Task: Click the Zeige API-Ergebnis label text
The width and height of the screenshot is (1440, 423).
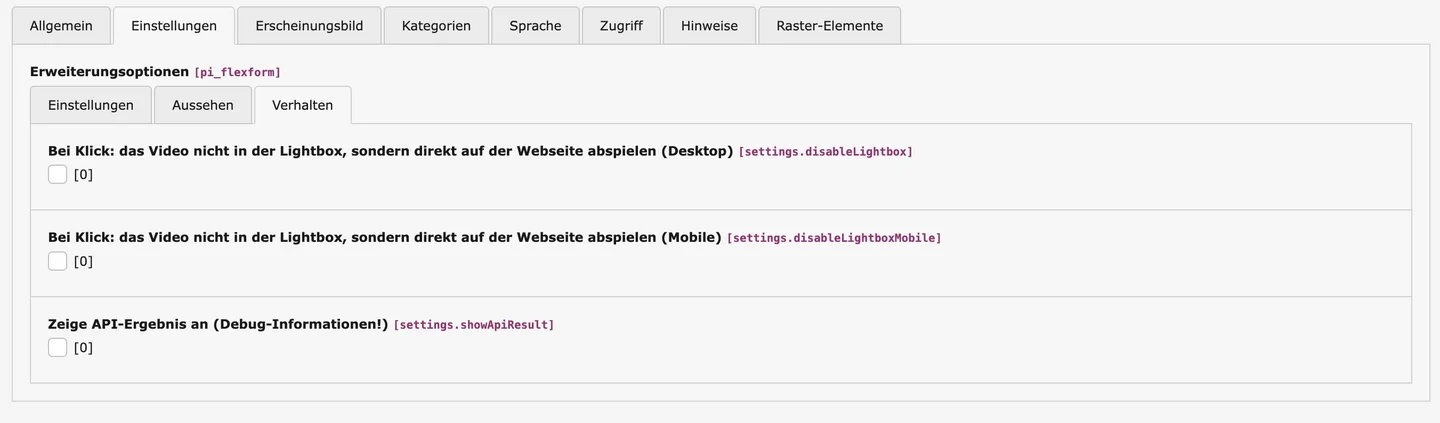Action: pyautogui.click(x=218, y=324)
